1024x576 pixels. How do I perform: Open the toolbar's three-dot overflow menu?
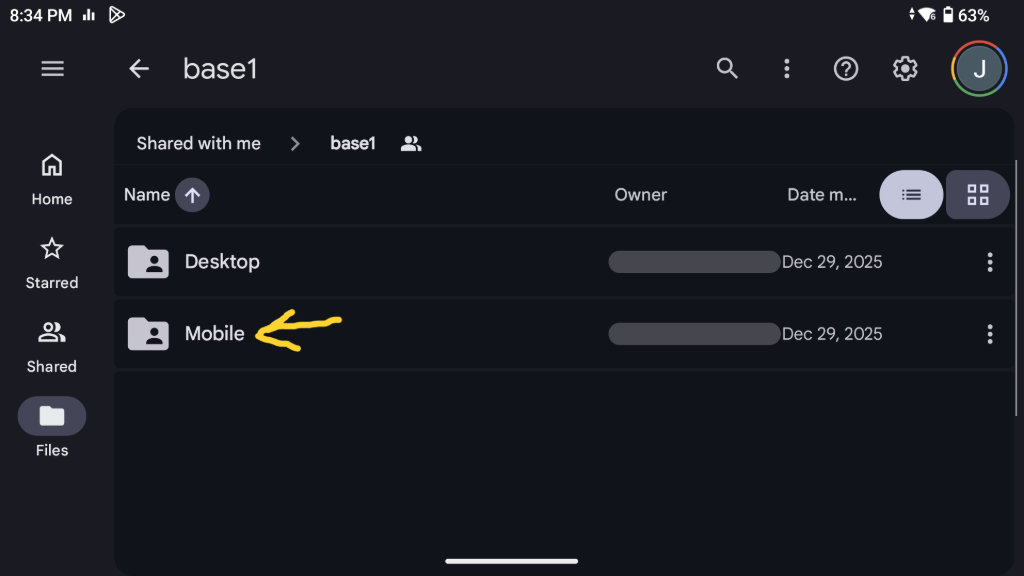(x=787, y=68)
